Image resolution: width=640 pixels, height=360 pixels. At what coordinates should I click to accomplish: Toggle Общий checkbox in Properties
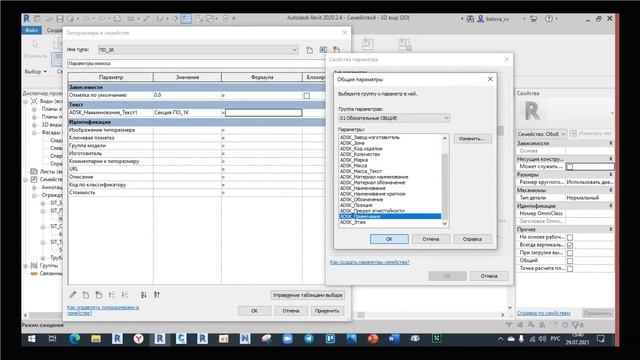pos(570,260)
